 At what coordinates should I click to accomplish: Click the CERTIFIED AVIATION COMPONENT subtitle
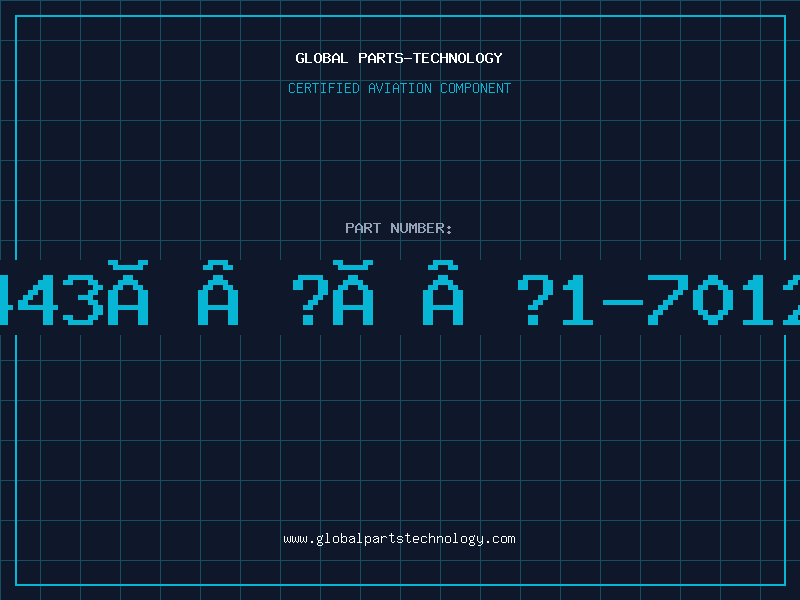click(x=399, y=88)
